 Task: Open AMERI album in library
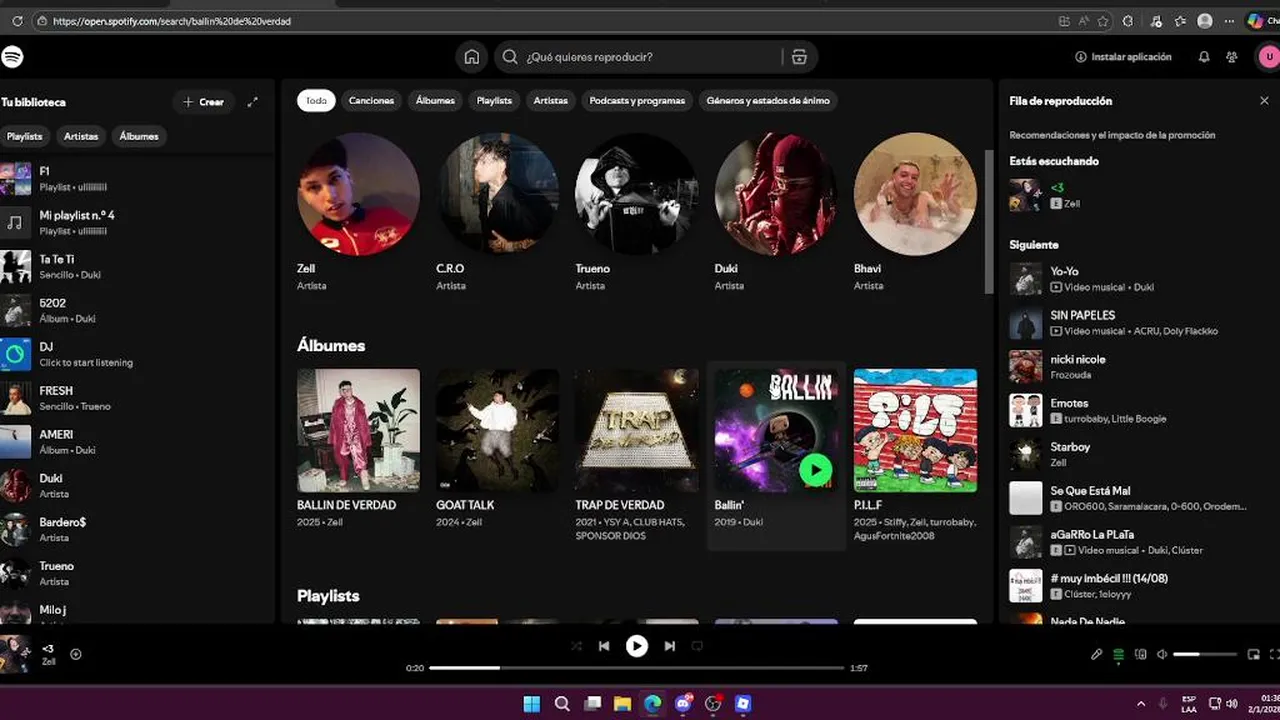tap(135, 442)
